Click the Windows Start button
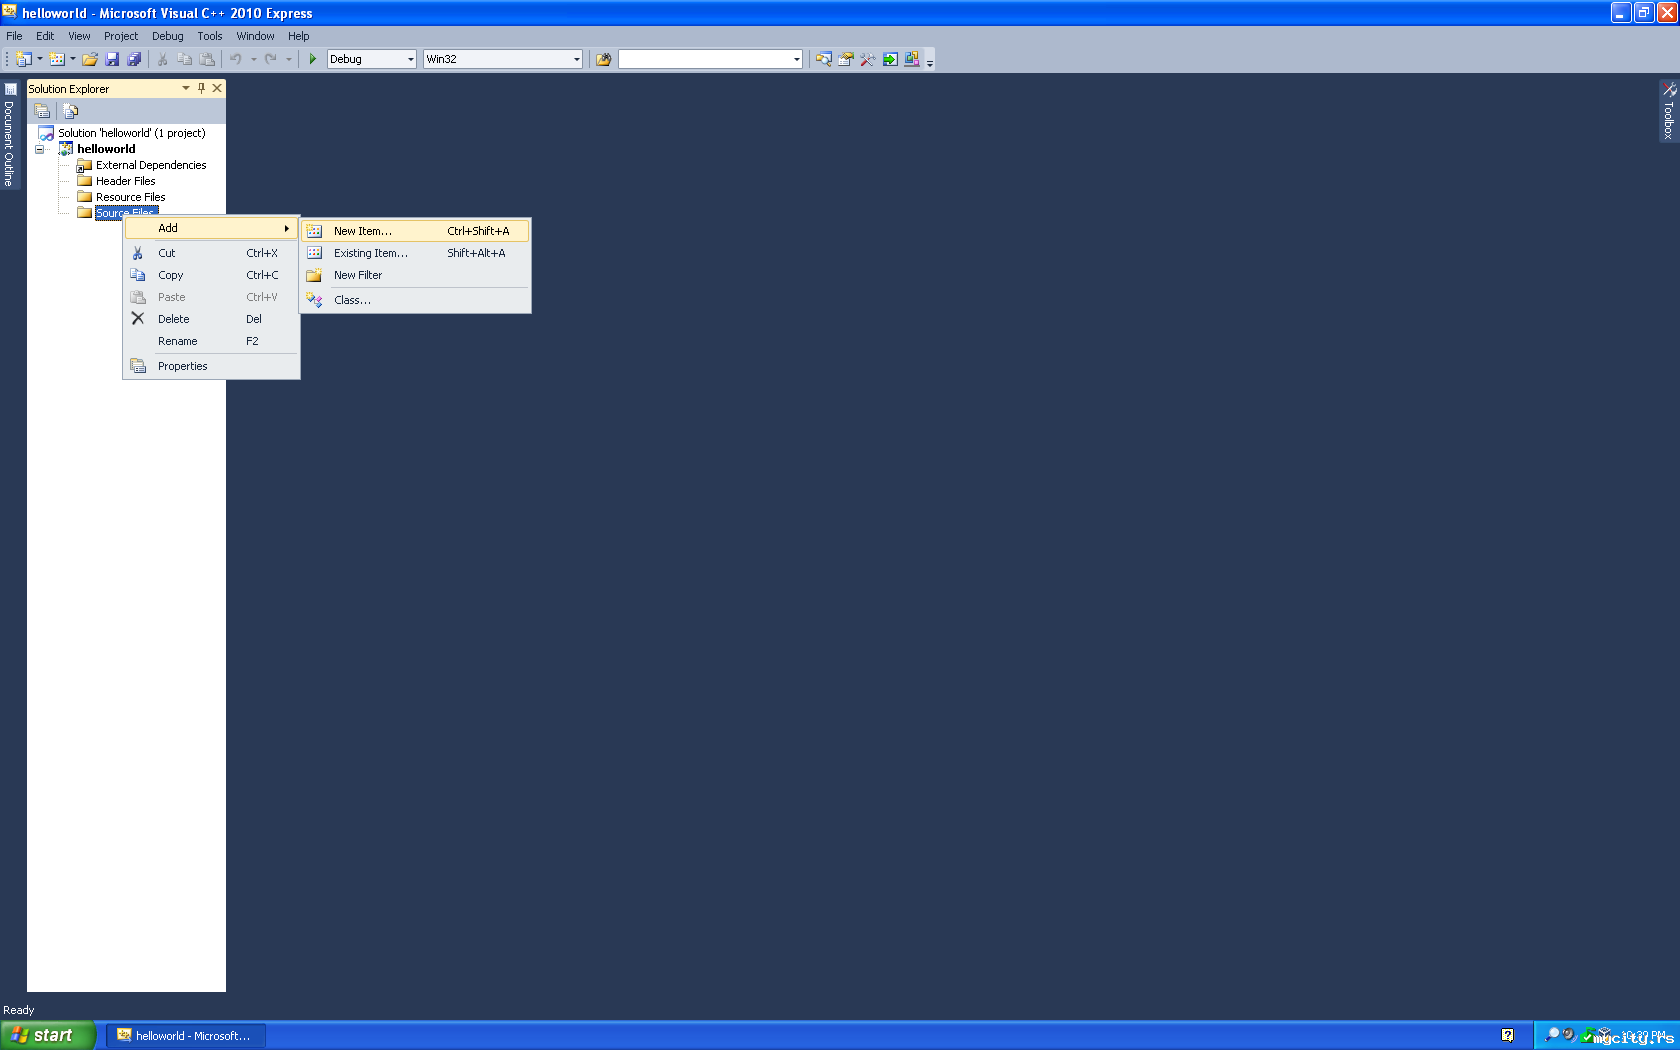 [x=48, y=1035]
